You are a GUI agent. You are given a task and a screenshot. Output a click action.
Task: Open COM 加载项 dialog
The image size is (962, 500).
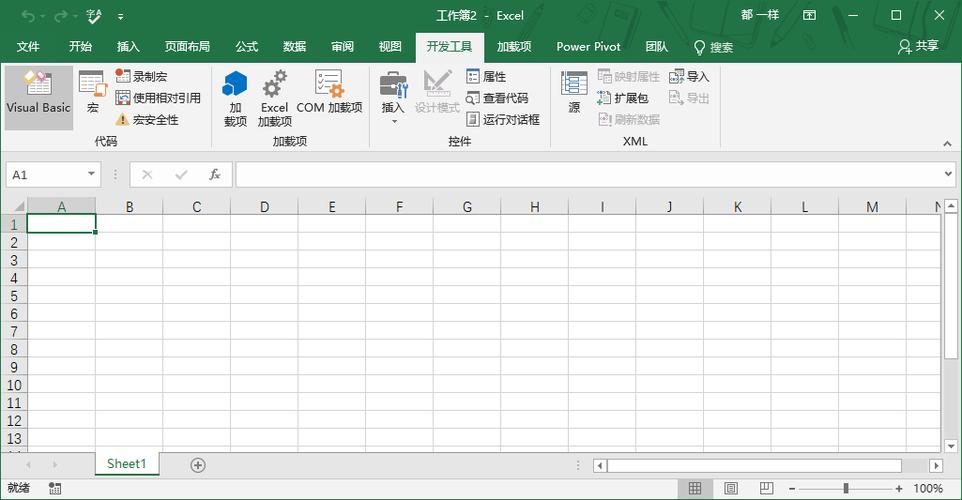click(x=329, y=92)
